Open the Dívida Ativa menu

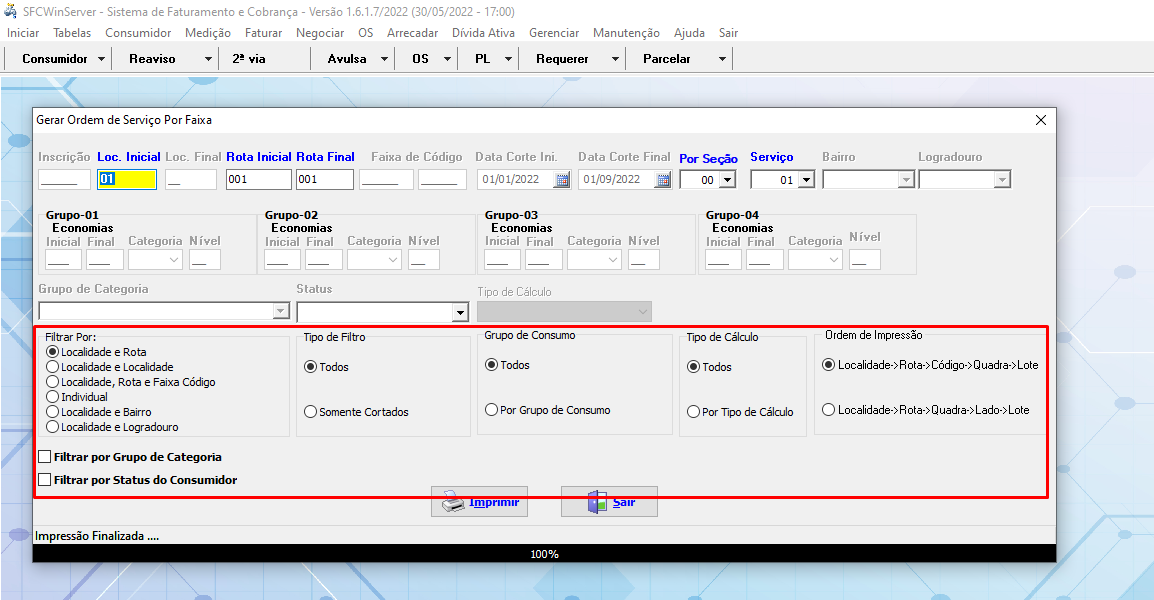(x=483, y=33)
